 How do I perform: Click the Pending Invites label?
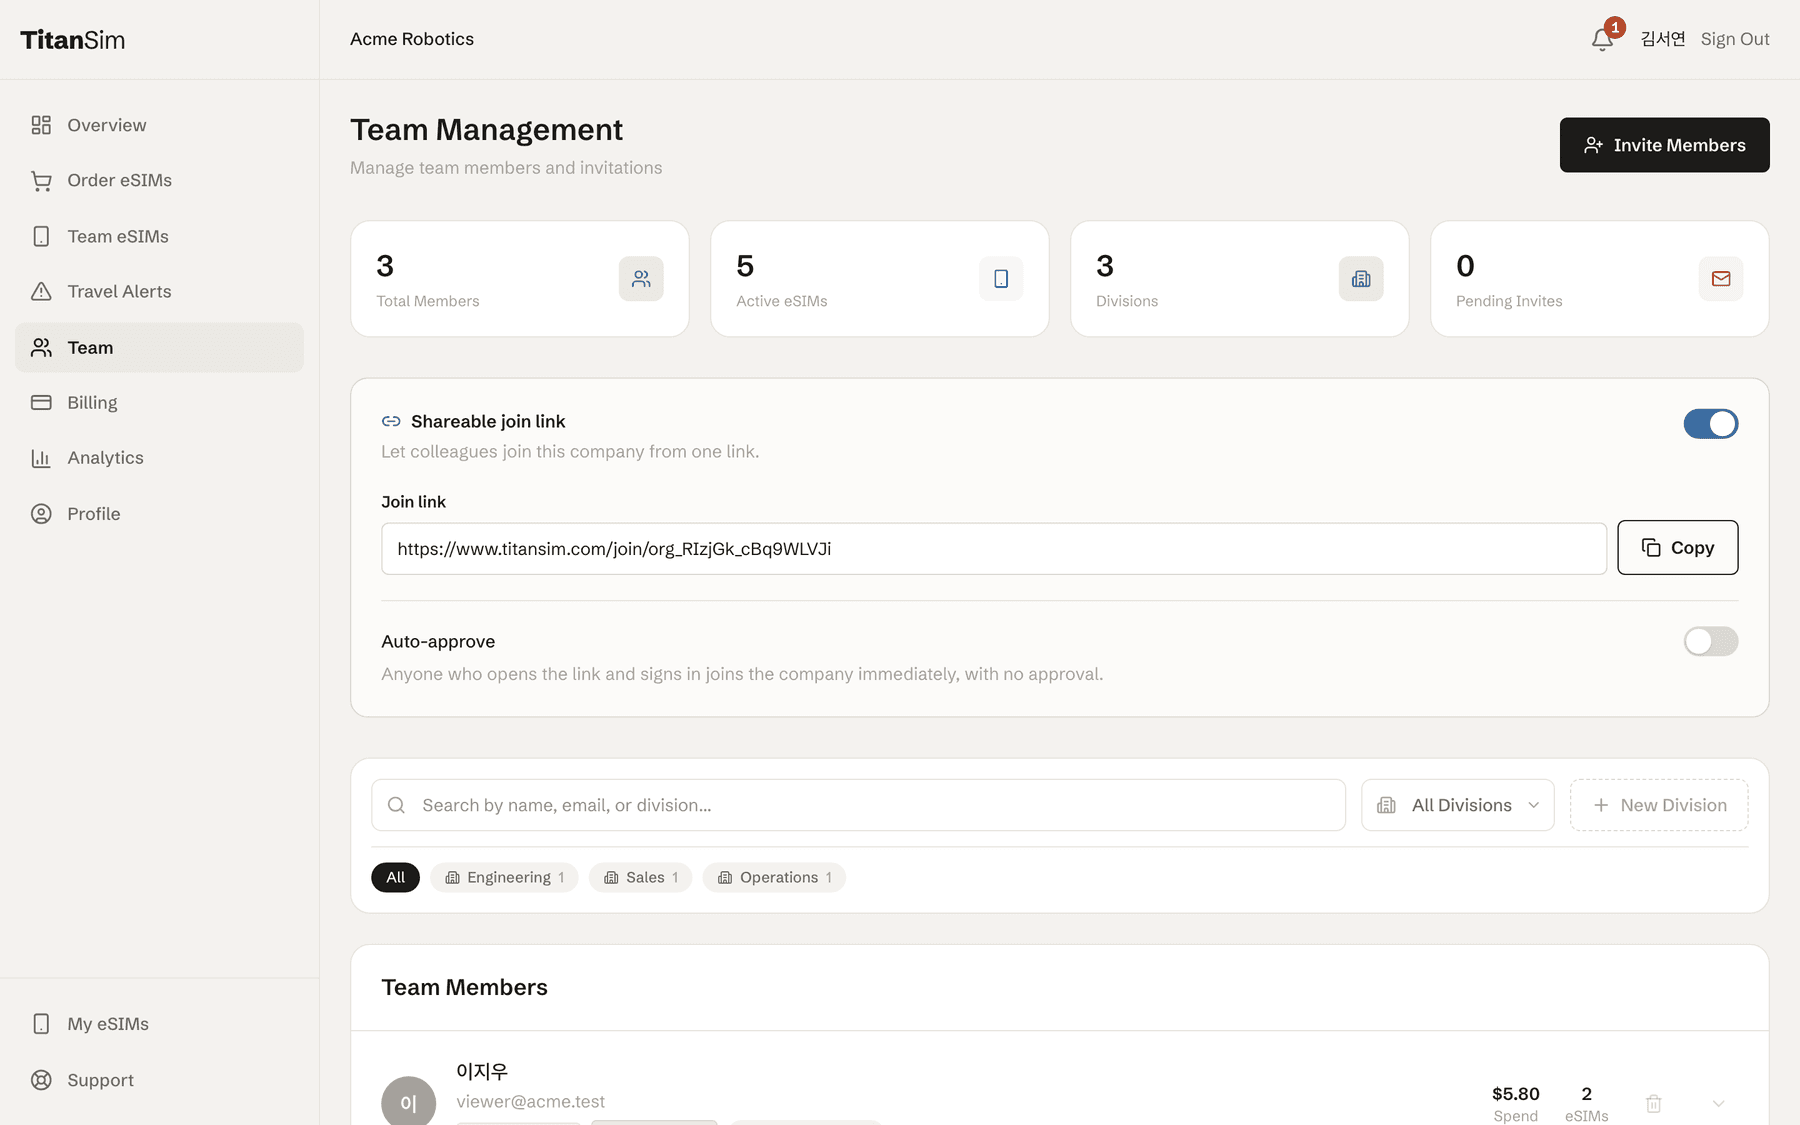(1509, 301)
